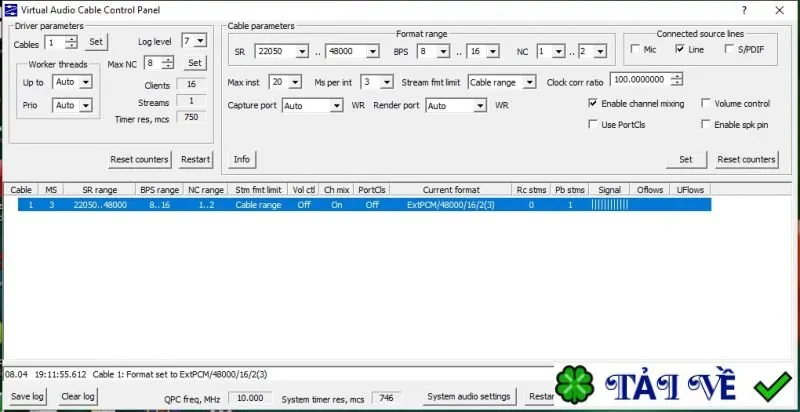Uncheck the Line source line checkbox
800x412 pixels.
click(680, 49)
